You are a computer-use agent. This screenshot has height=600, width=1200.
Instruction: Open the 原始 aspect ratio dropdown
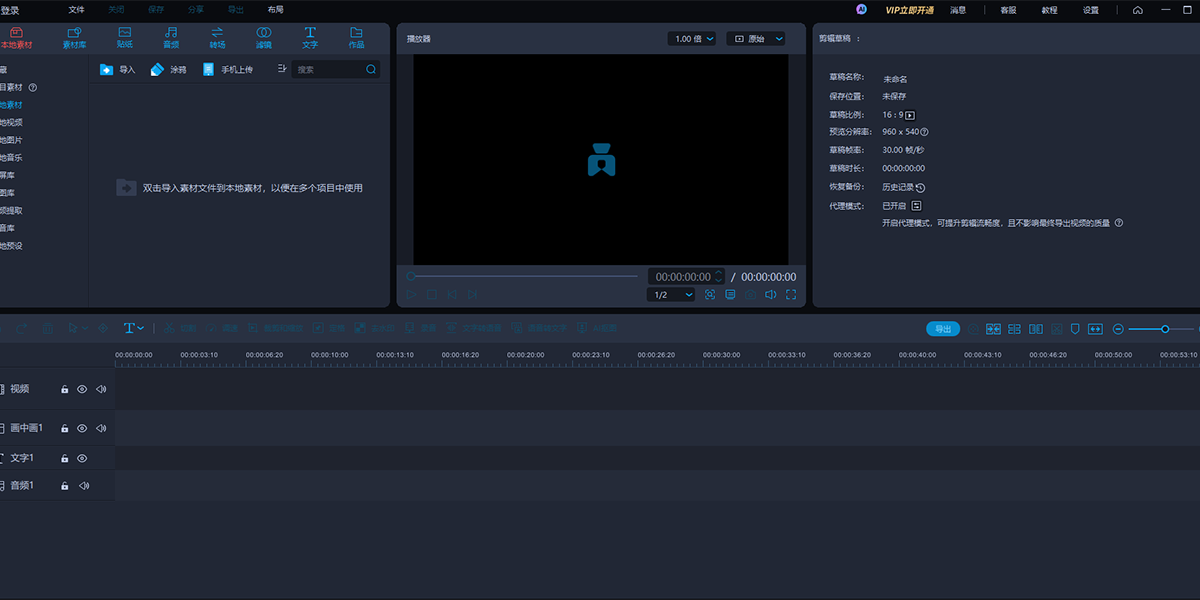756,39
